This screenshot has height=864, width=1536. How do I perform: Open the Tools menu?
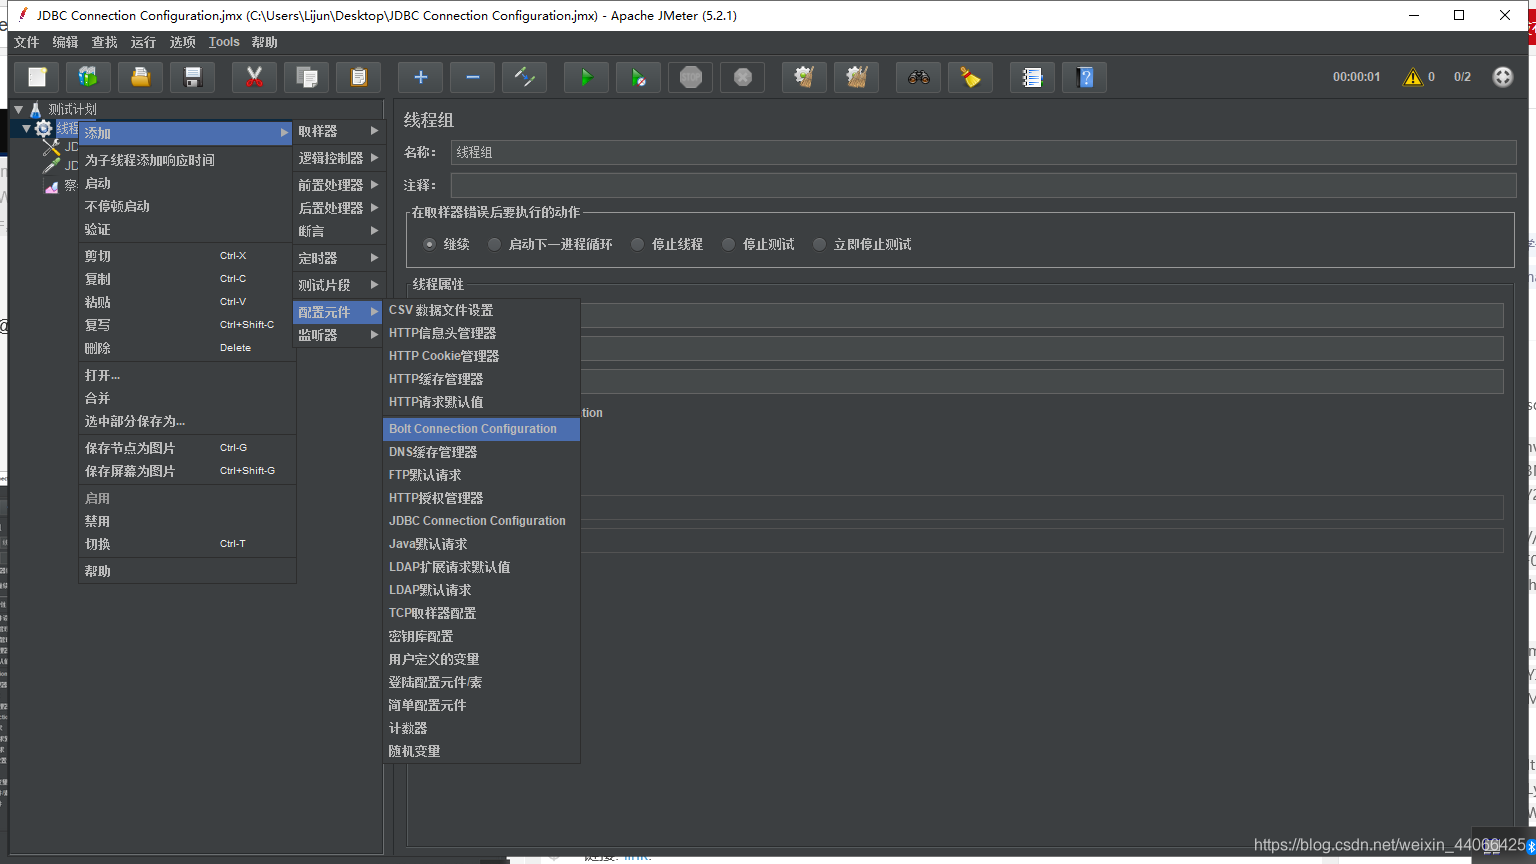[x=224, y=42]
